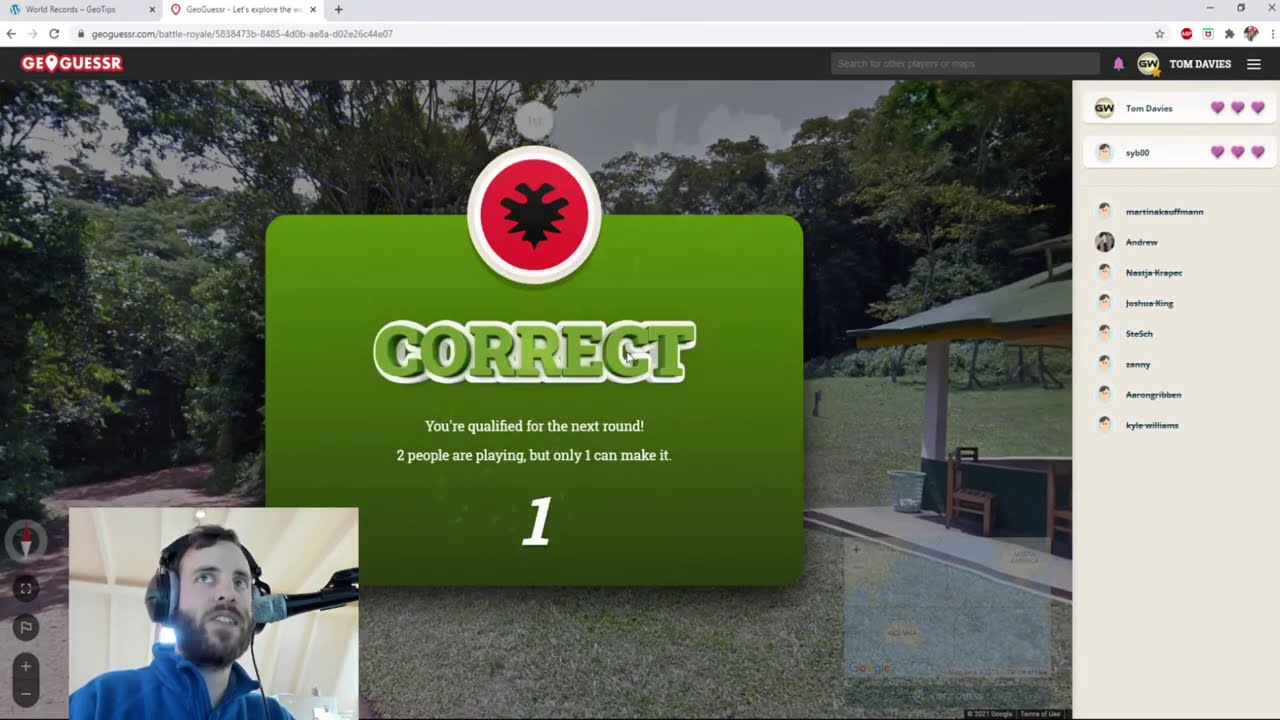Click the guess mini-map
The height and width of the screenshot is (720, 1280).
click(x=947, y=608)
